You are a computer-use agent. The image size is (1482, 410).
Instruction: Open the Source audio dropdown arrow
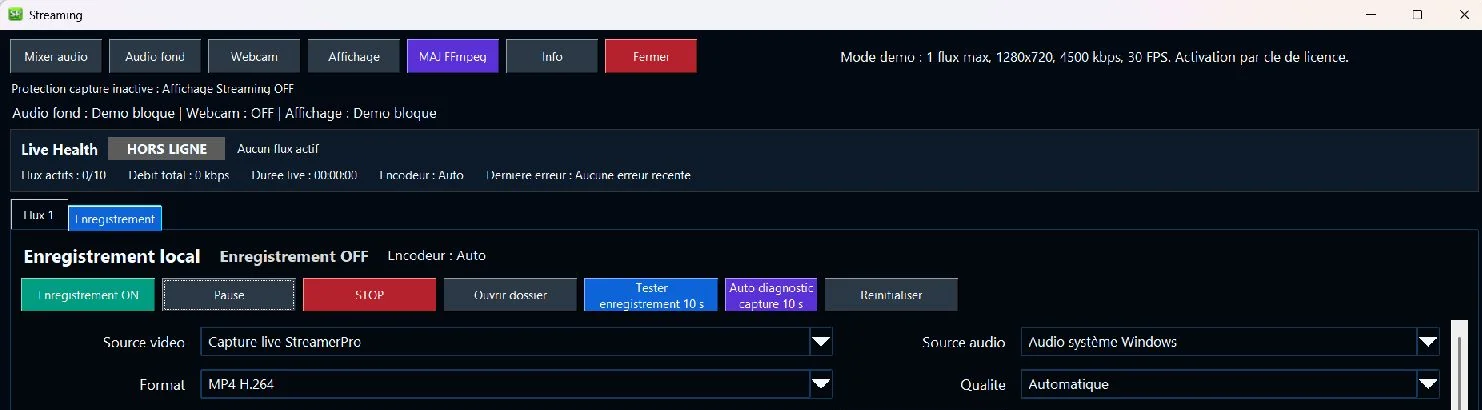point(1428,342)
